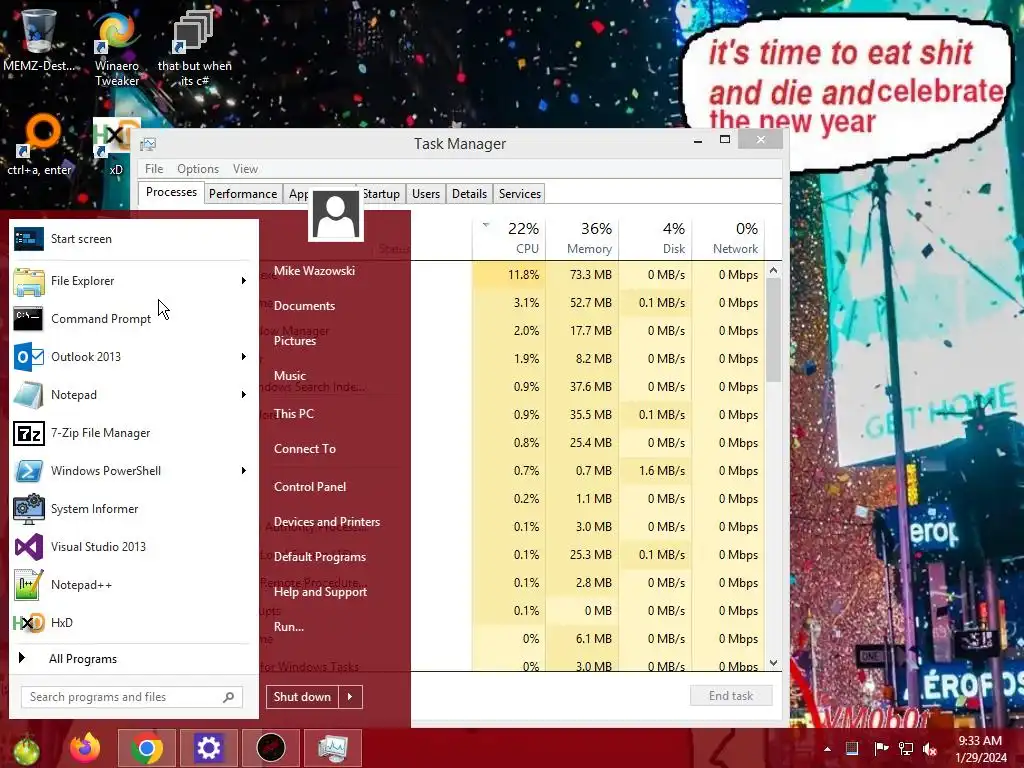Click the sort arrow above CPU column

click(x=486, y=225)
